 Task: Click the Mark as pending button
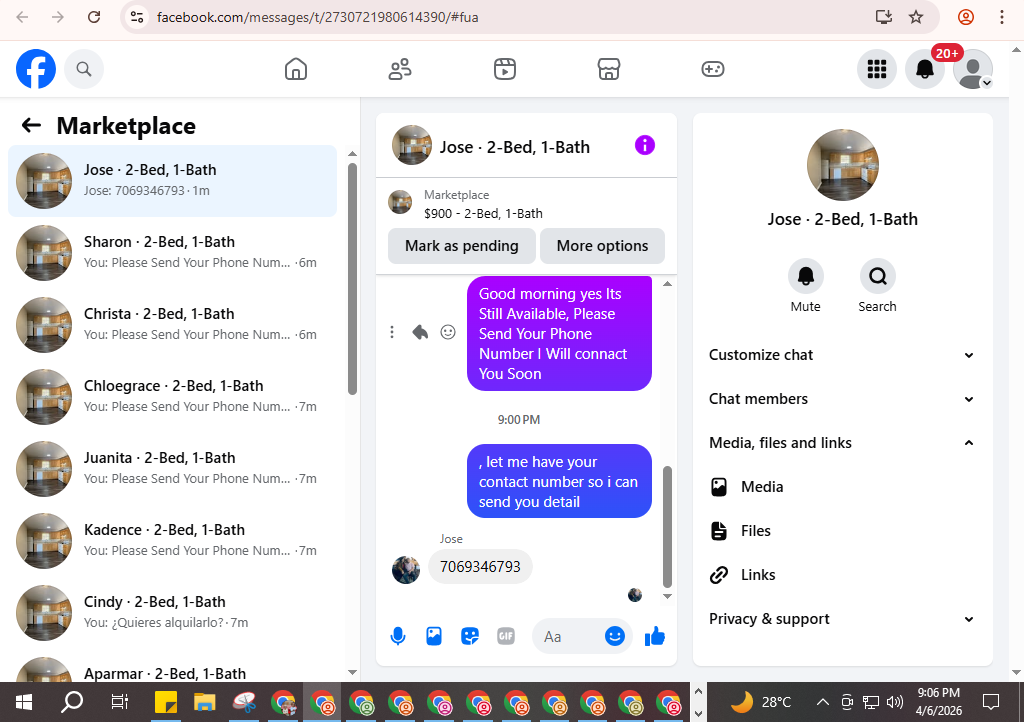462,245
